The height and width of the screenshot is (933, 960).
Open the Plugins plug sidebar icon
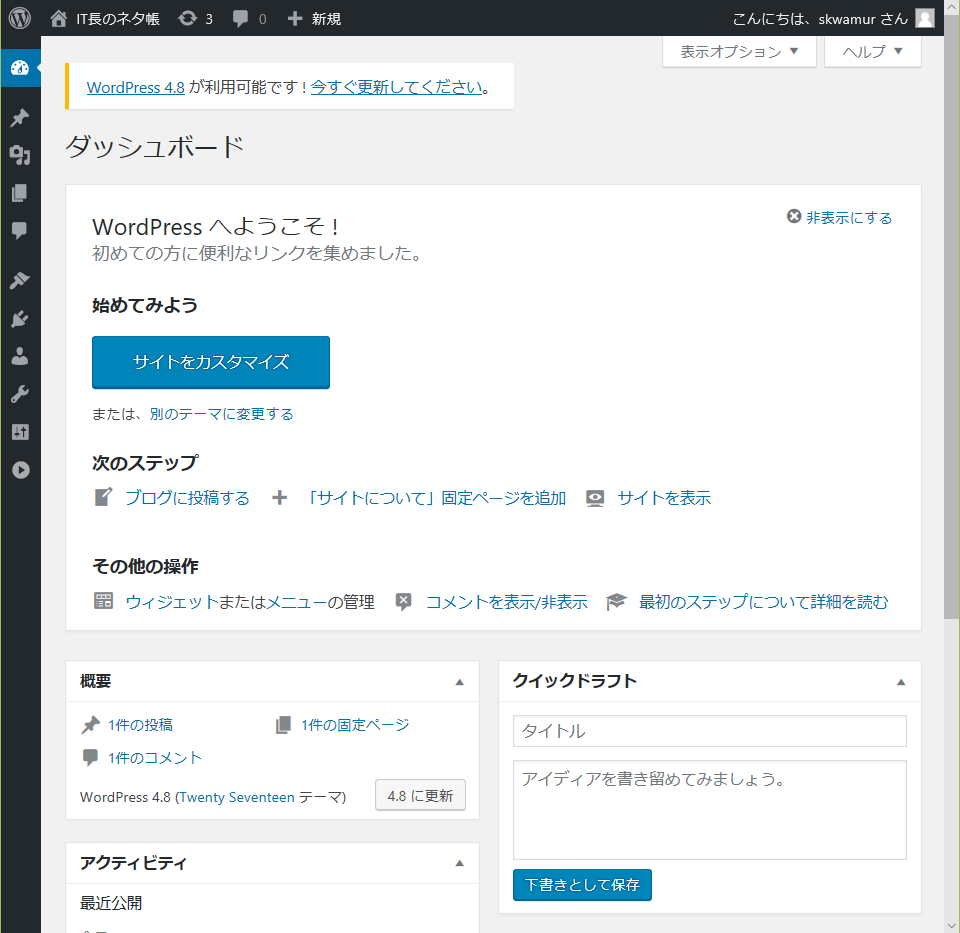point(20,318)
